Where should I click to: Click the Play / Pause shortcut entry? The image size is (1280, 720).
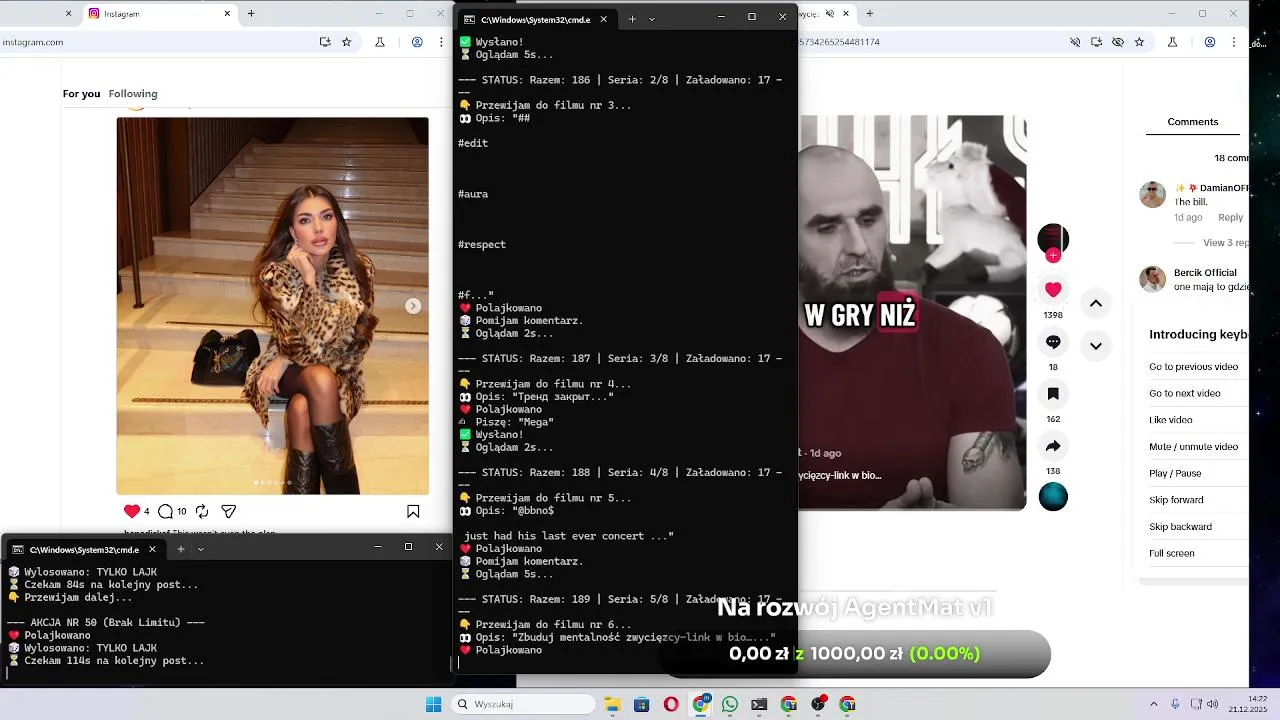coord(1175,473)
